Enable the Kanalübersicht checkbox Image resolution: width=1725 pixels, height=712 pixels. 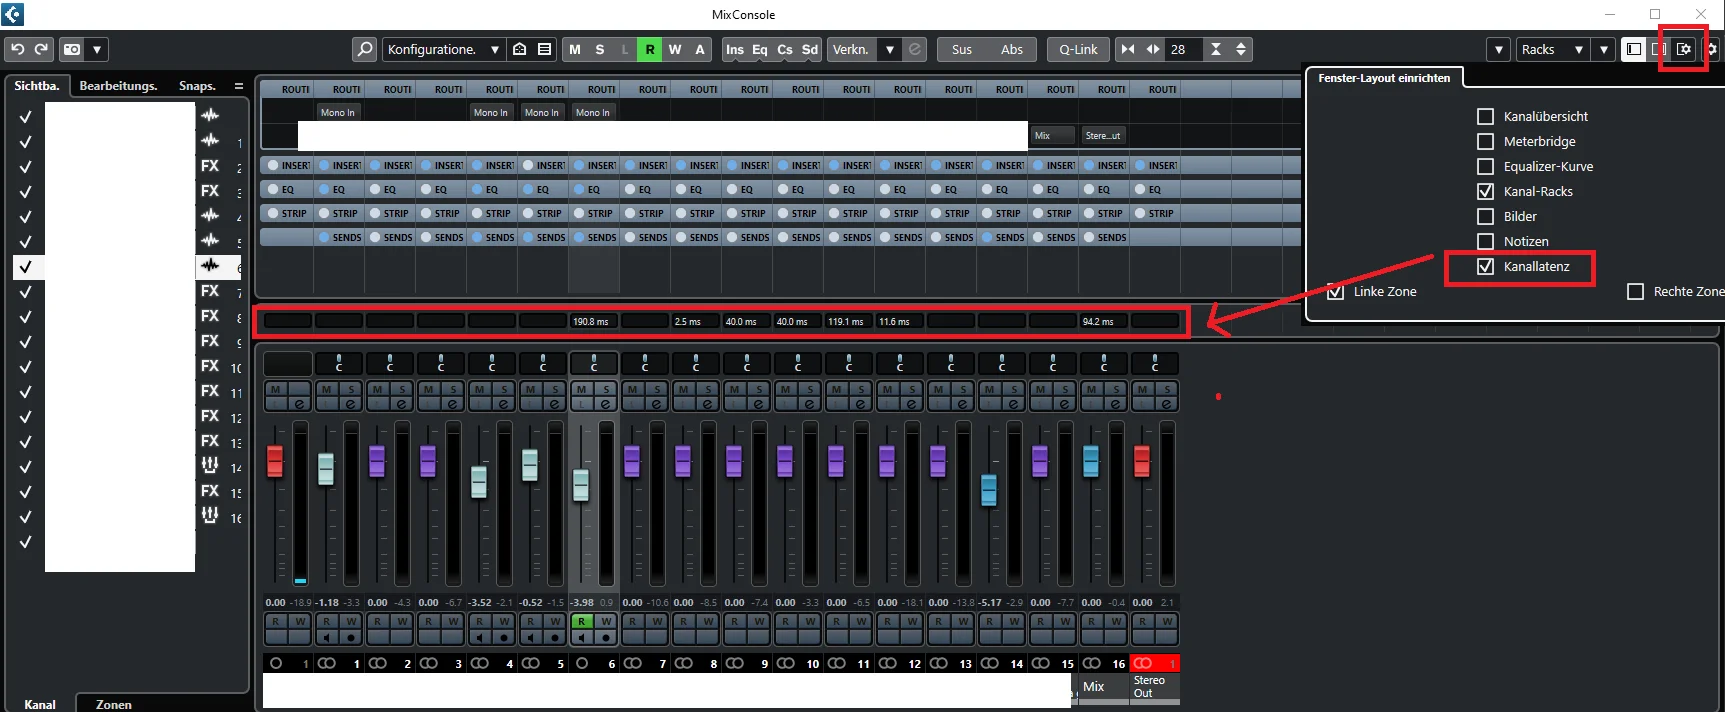click(x=1486, y=116)
